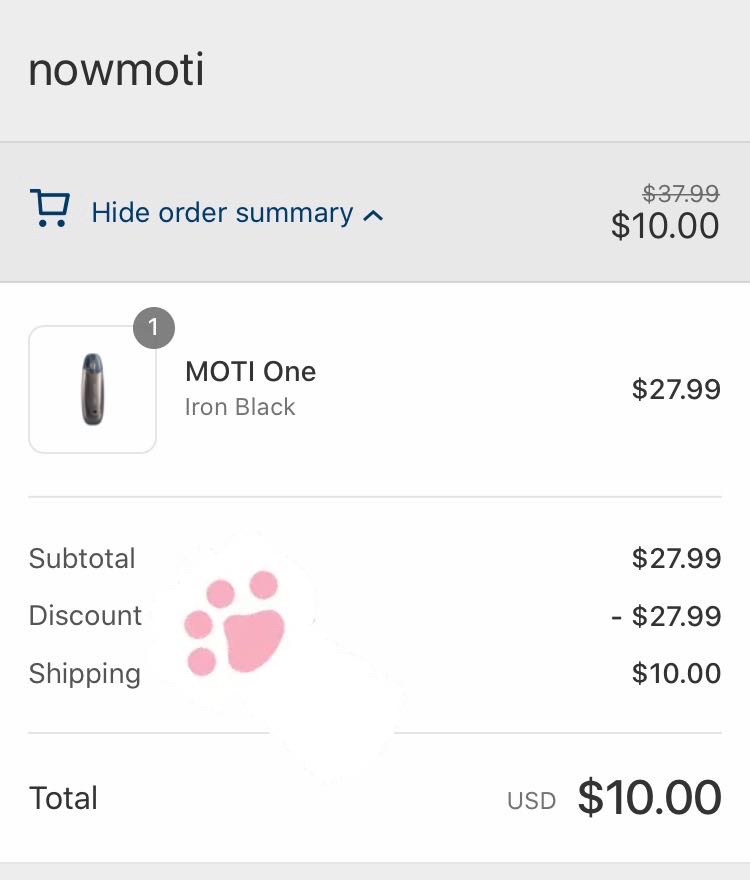Viewport: 750px width, 880px height.
Task: Click the Shipping cost $10.00
Action: (x=676, y=673)
